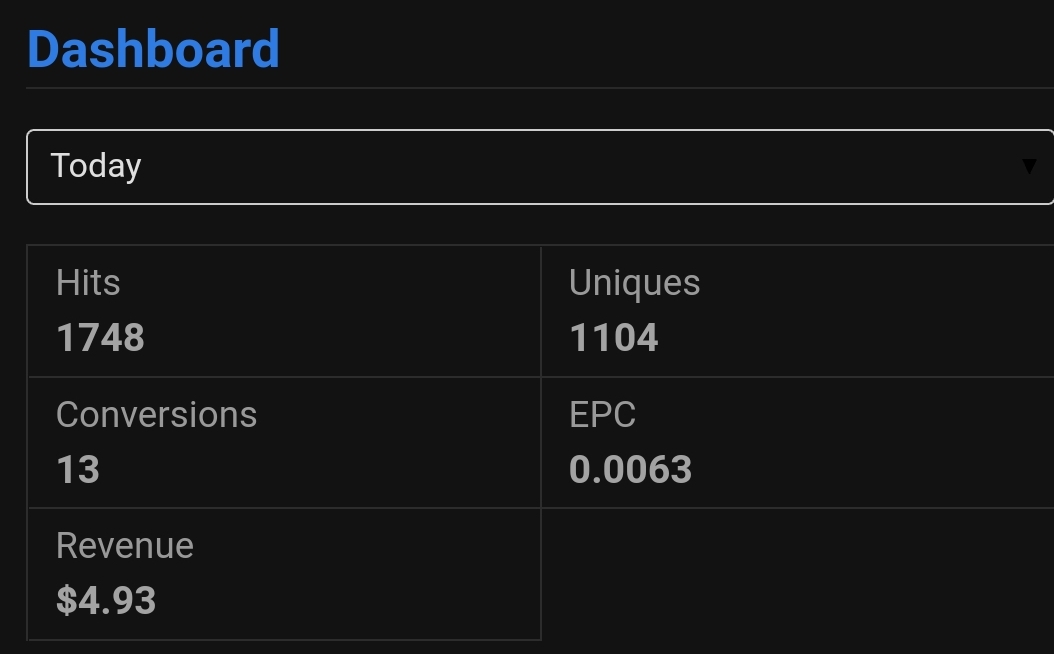Select the Uniques stat cell
The height and width of the screenshot is (654, 1054).
(x=797, y=311)
